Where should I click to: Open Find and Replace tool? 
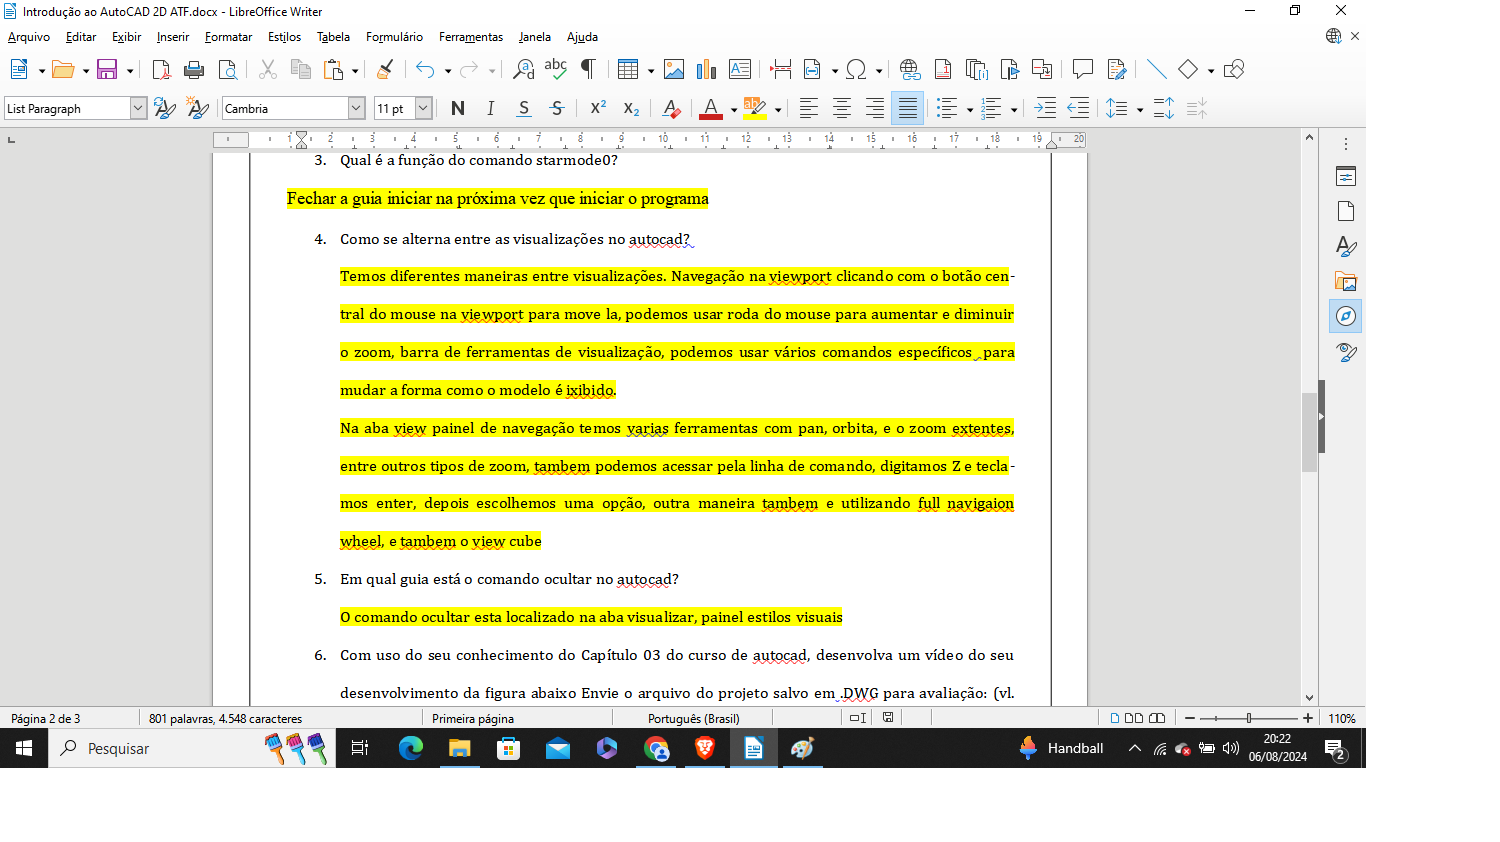(523, 69)
